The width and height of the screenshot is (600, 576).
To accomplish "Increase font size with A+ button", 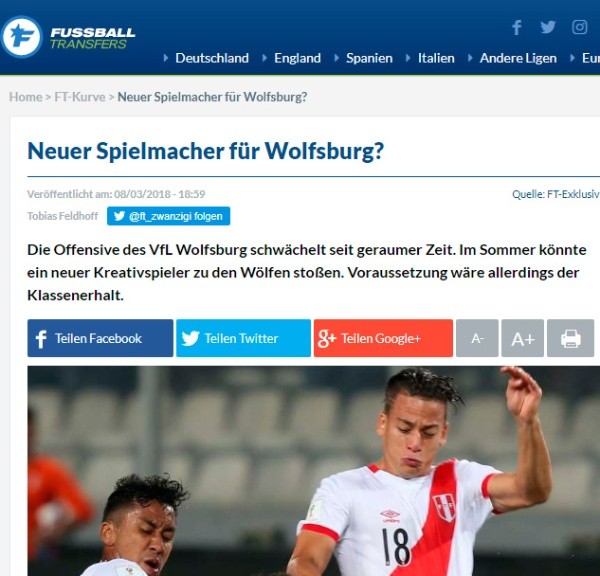I will [x=523, y=338].
